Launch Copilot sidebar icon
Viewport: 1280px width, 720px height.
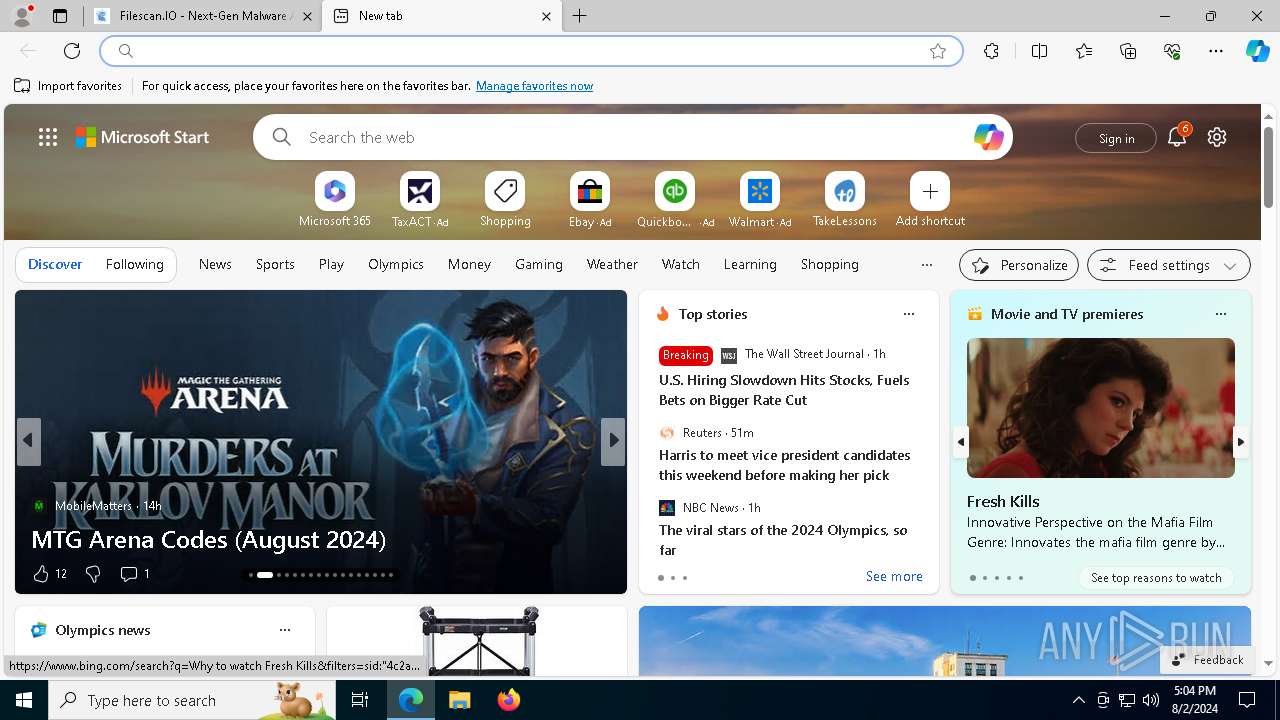click(x=1257, y=51)
